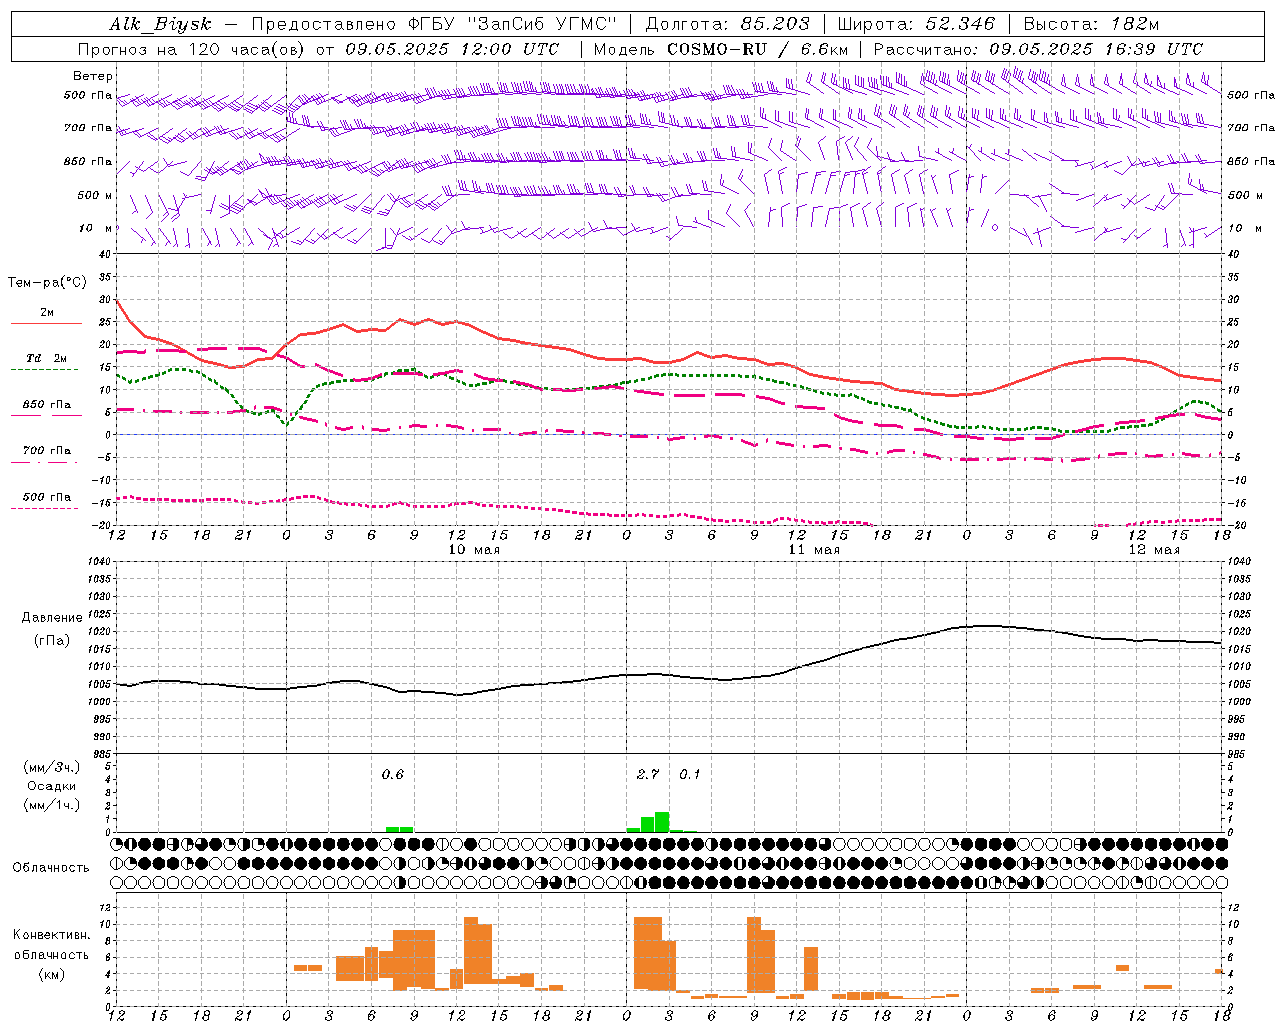1280x1024 pixels.
Task: Click the date label 12 мая
Action: tap(1154, 550)
